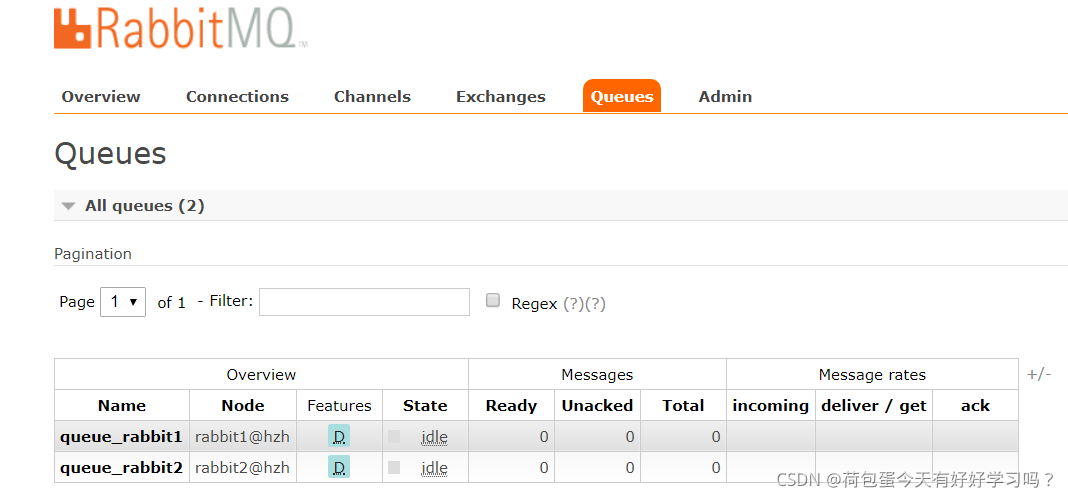Click the D feature badge for queue_rabbit2
1068x497 pixels.
(339, 467)
